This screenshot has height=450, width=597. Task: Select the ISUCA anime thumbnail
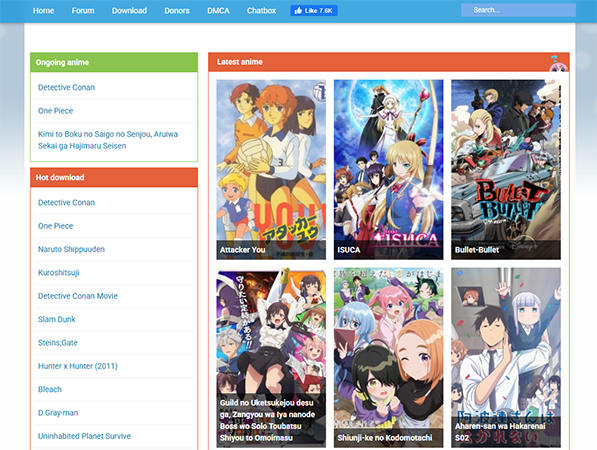(x=388, y=169)
